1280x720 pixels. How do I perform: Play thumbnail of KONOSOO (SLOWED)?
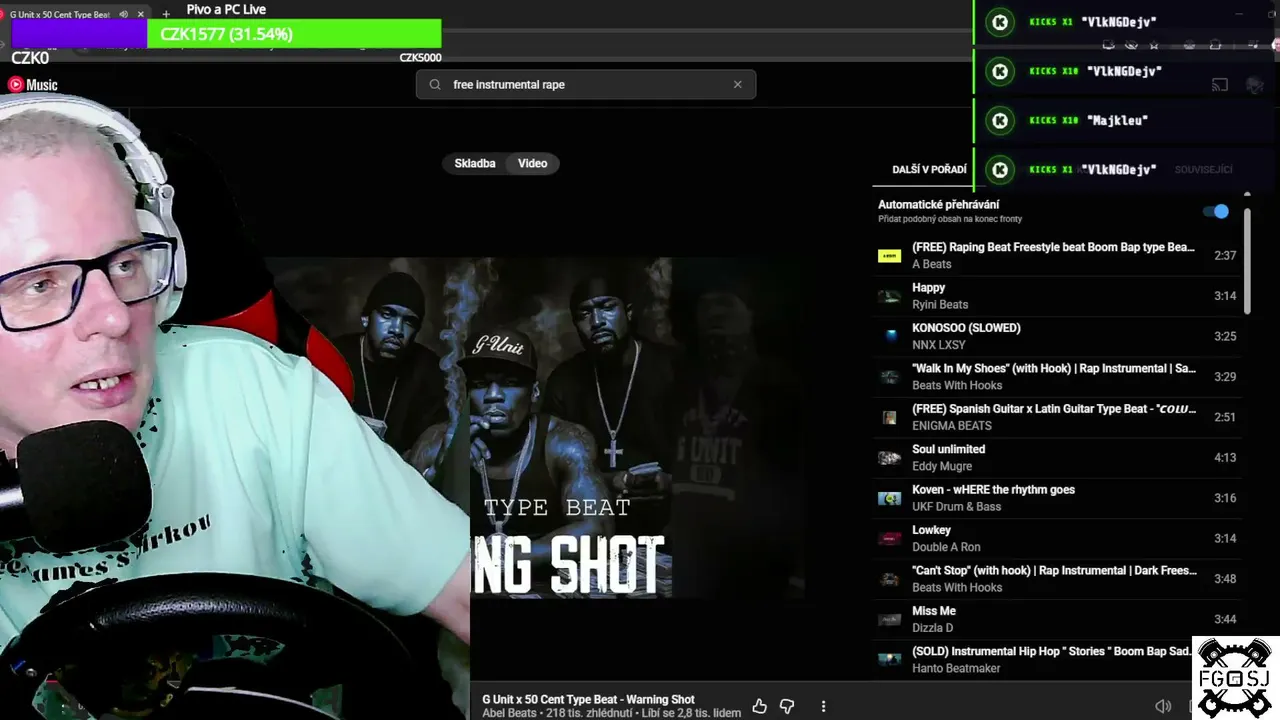click(x=889, y=336)
